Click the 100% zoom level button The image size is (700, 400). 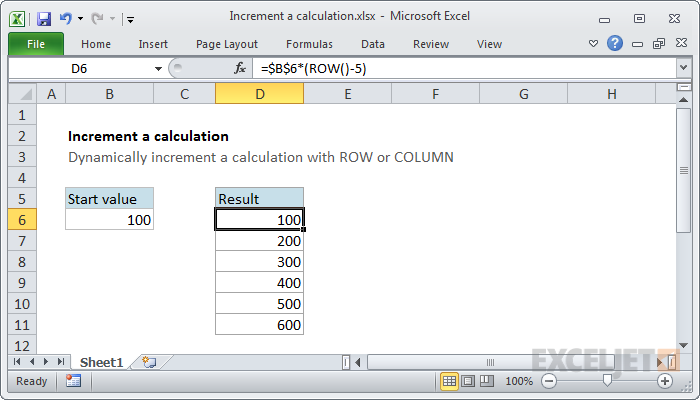pyautogui.click(x=519, y=381)
